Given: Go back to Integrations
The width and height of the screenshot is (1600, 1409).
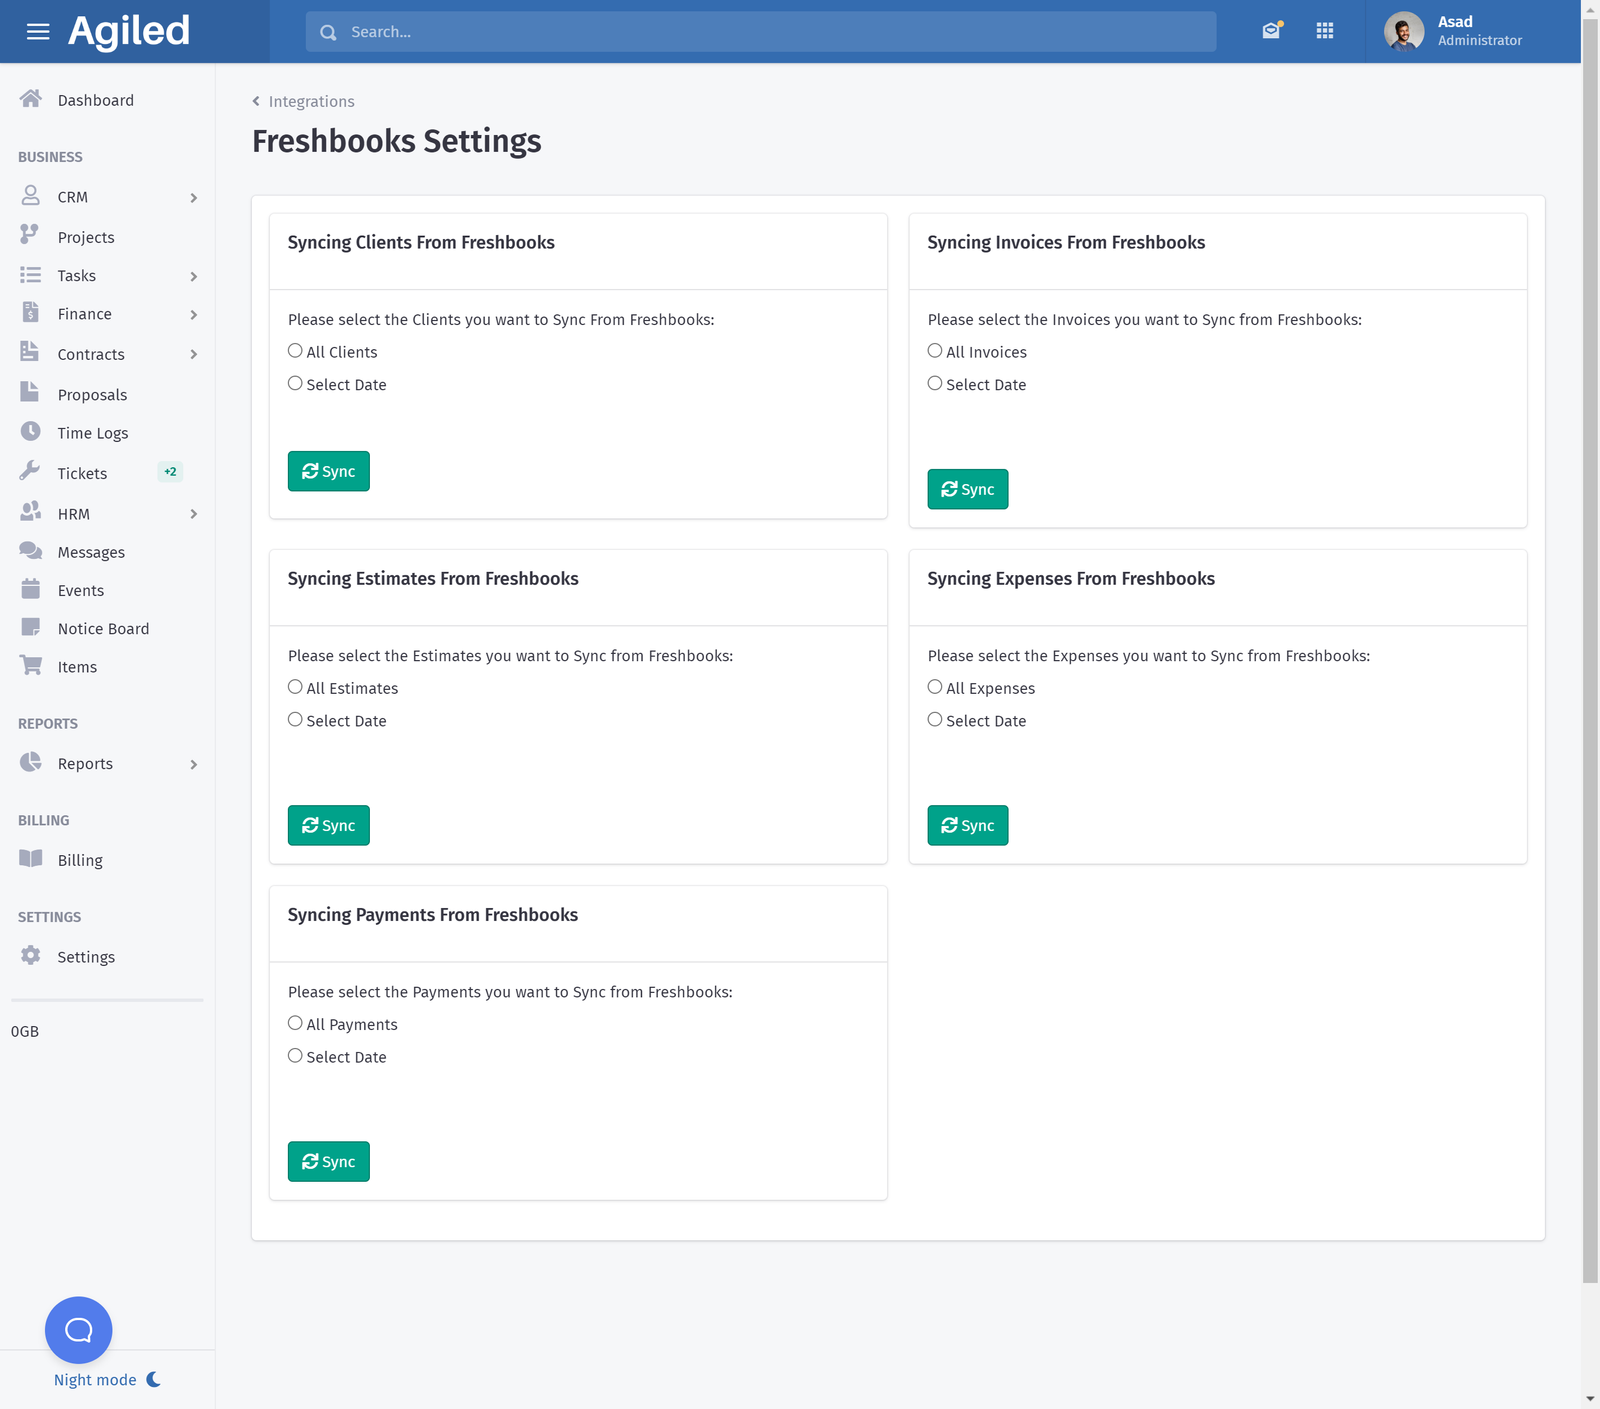Looking at the screenshot, I should click(310, 101).
